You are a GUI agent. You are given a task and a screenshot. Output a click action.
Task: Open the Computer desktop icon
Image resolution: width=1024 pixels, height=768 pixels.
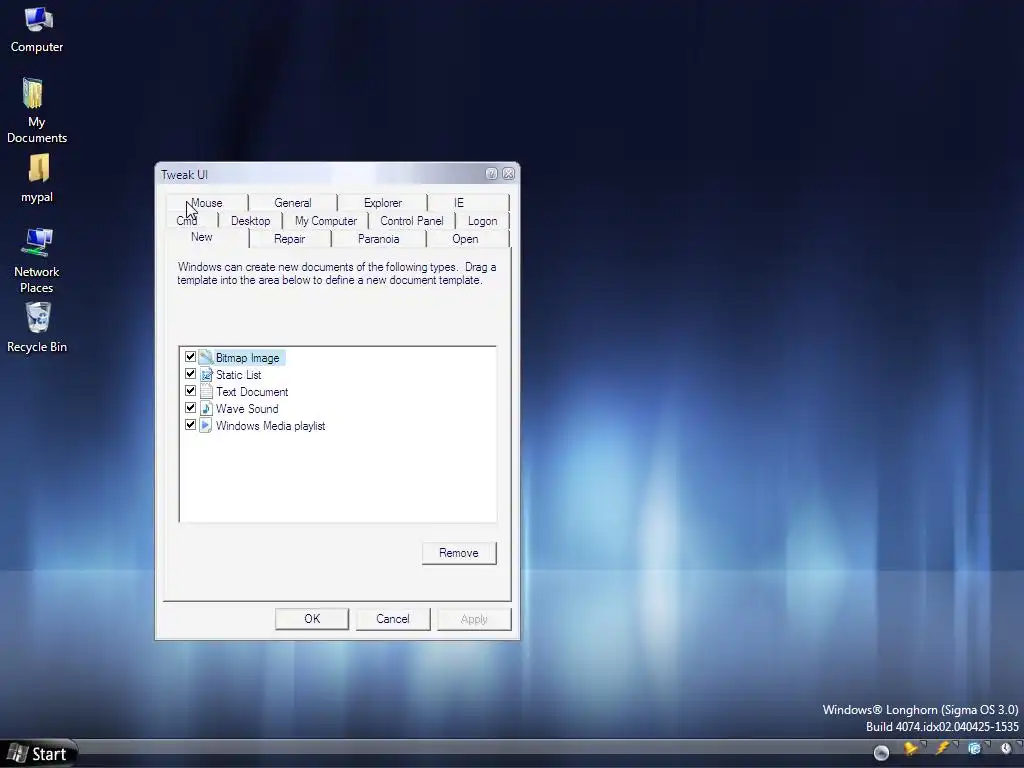coord(37,29)
